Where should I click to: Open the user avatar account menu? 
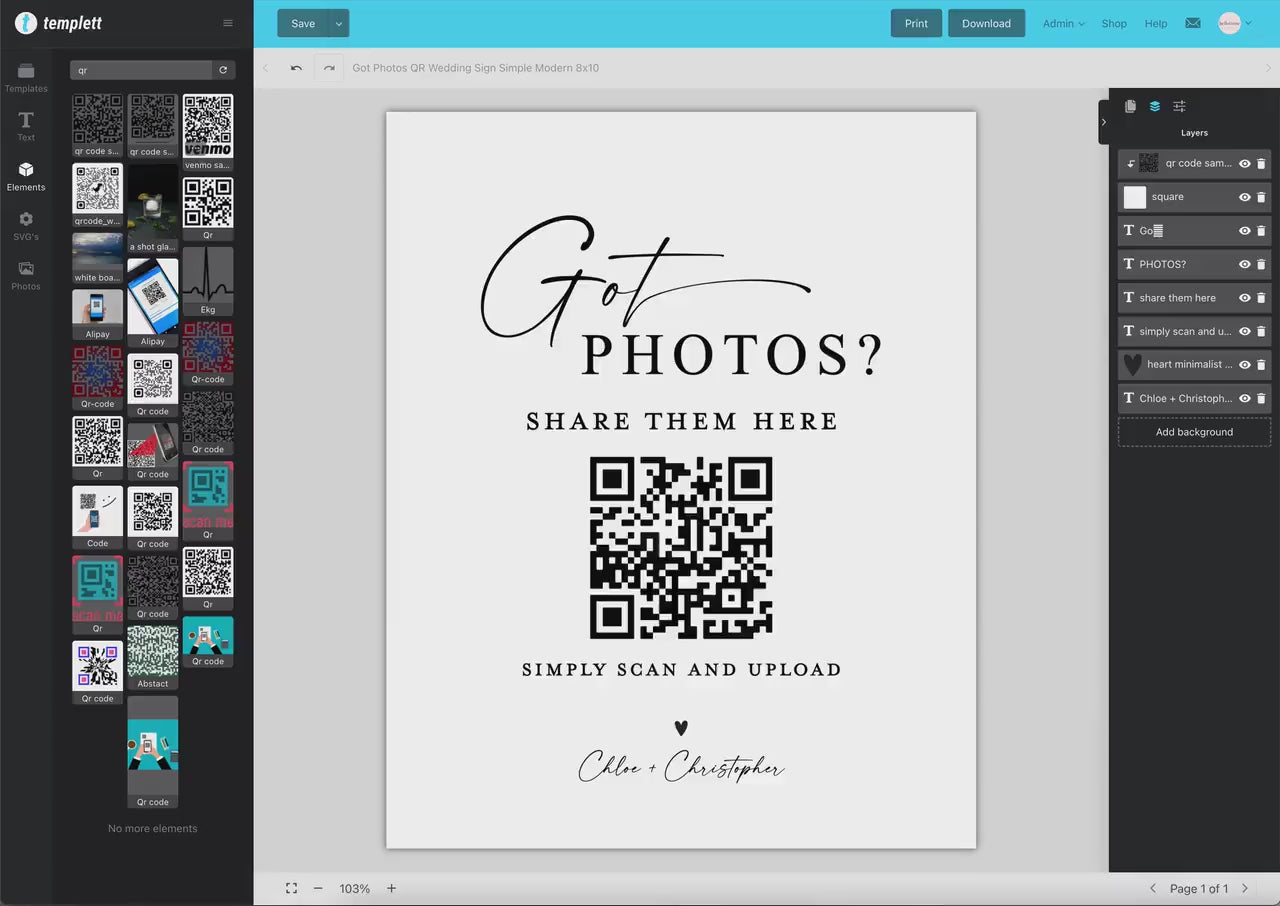[x=1235, y=23]
